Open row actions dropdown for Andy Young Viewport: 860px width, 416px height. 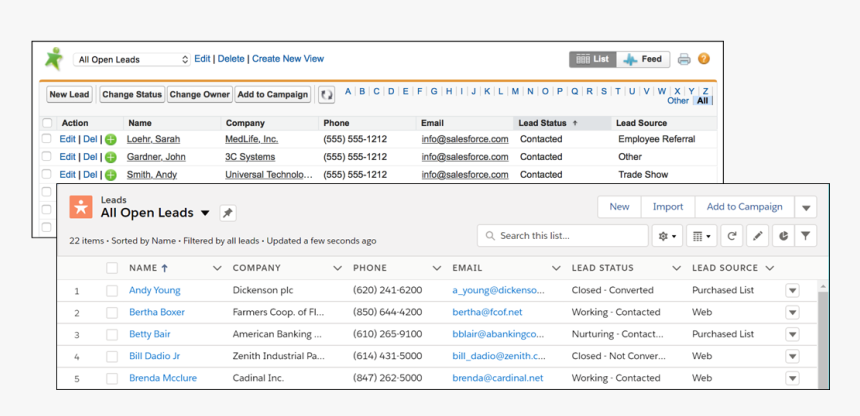point(792,291)
